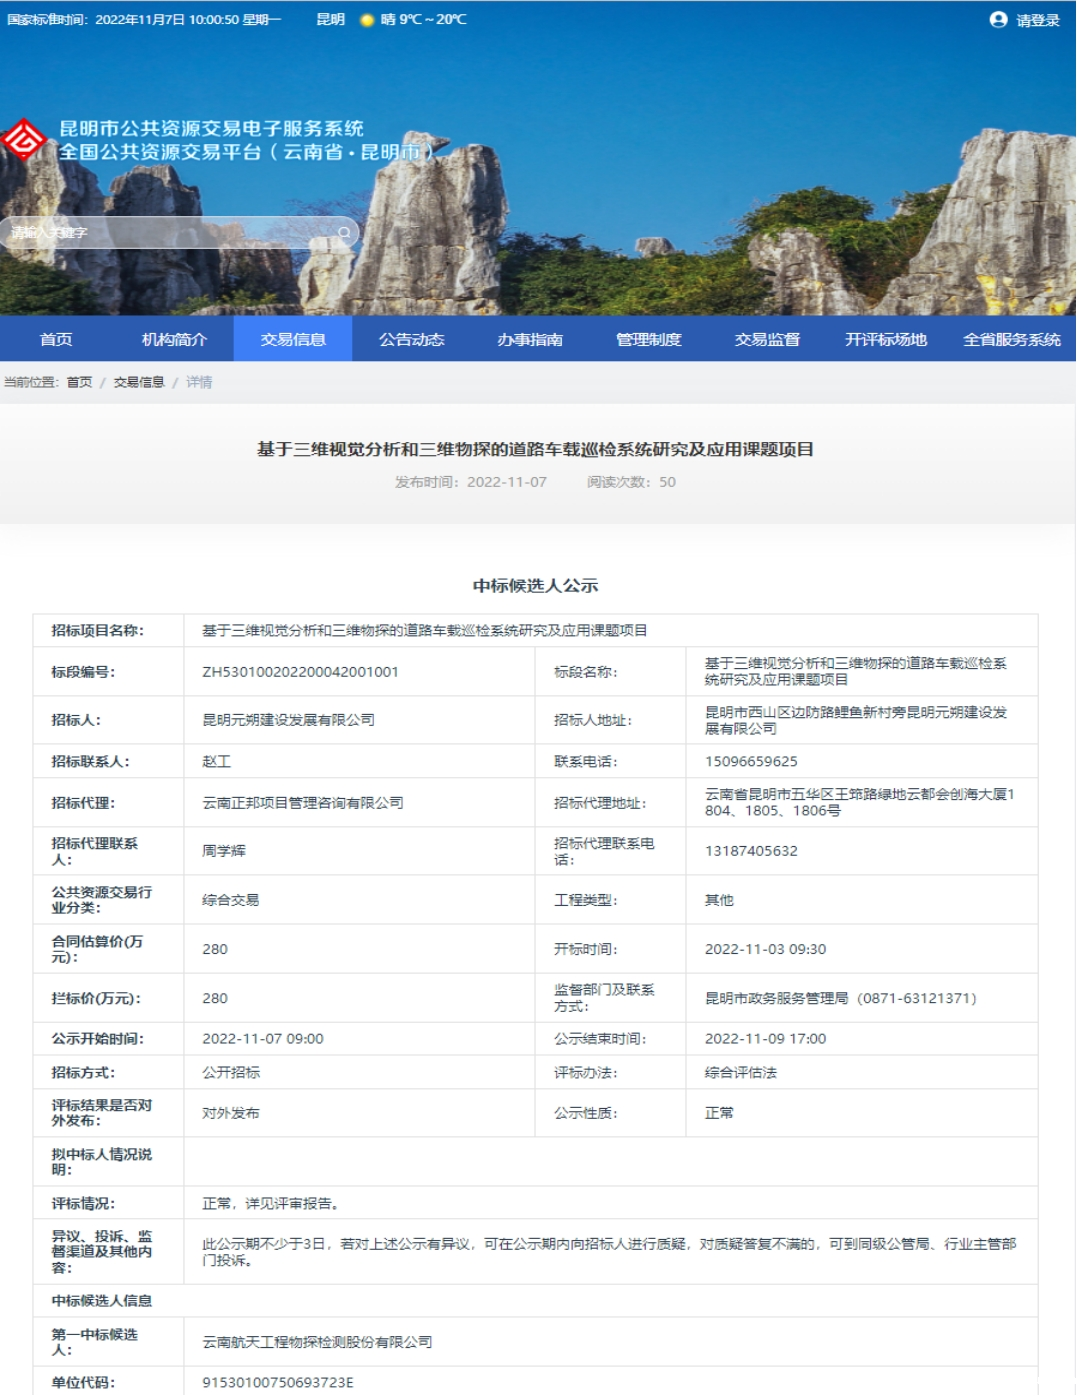Viewport: 1077px width, 1396px height.
Task: Open the 交易监督 navigation item
Action: 767,339
